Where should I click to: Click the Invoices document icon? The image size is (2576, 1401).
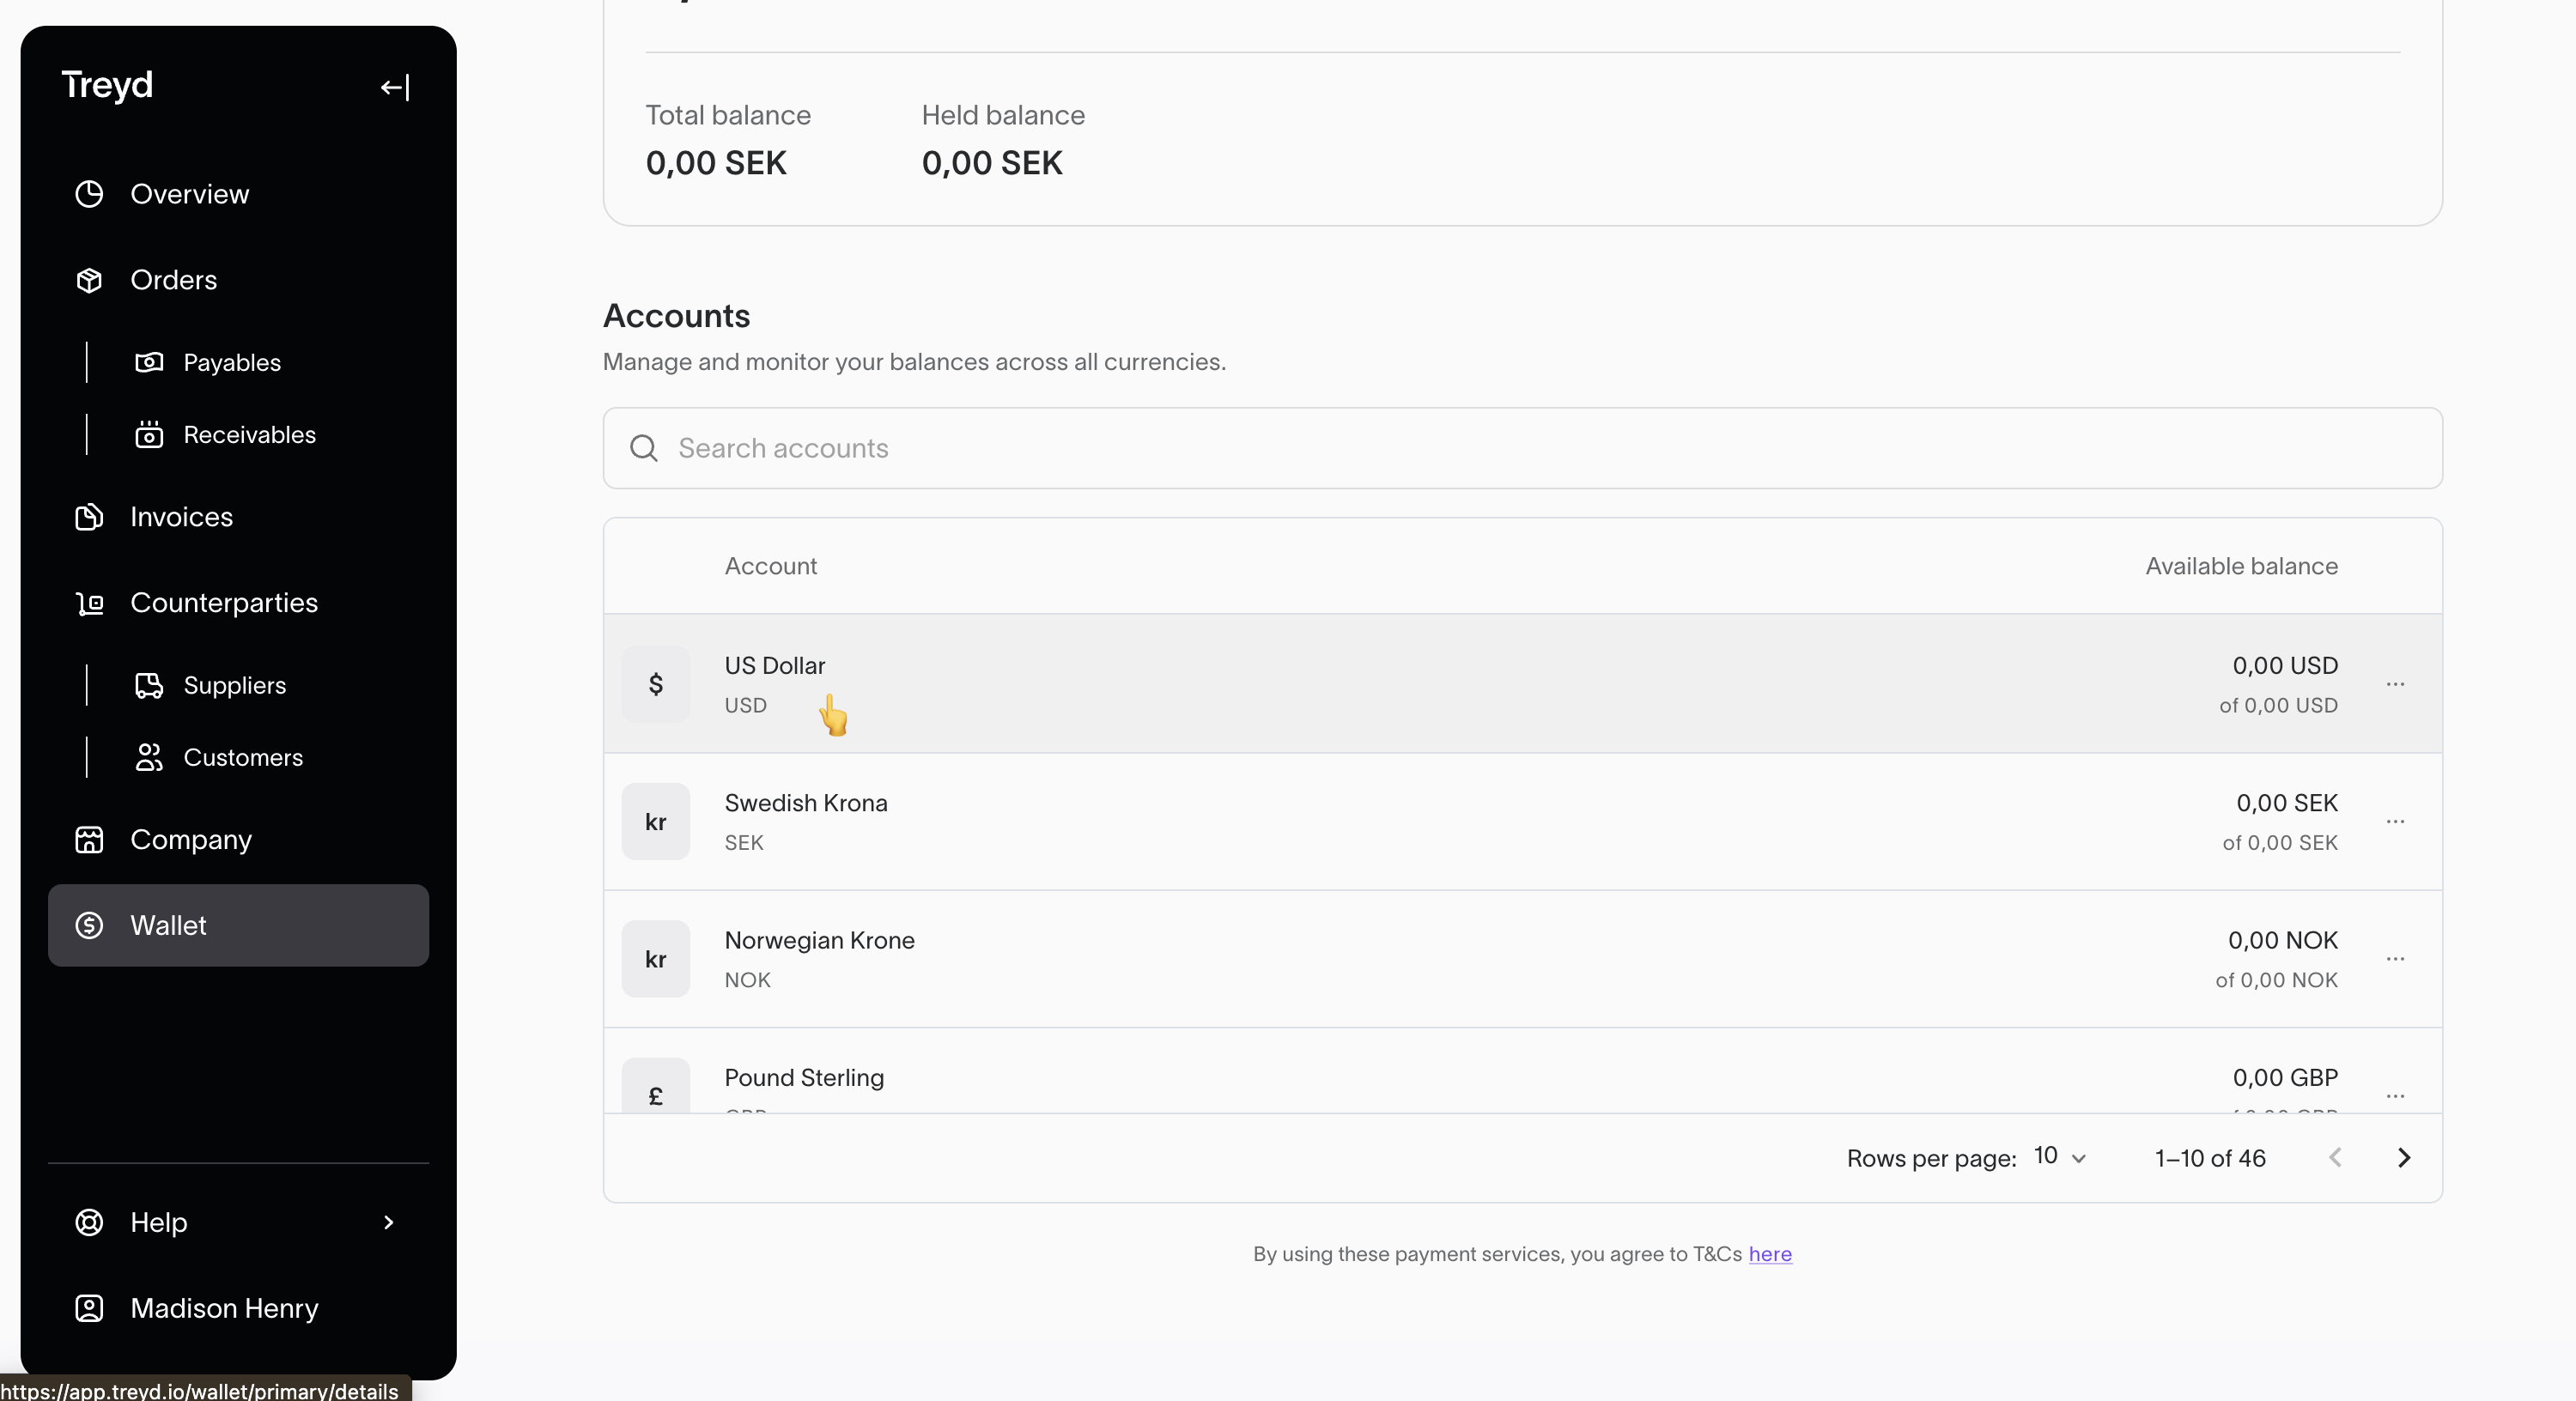(x=89, y=517)
